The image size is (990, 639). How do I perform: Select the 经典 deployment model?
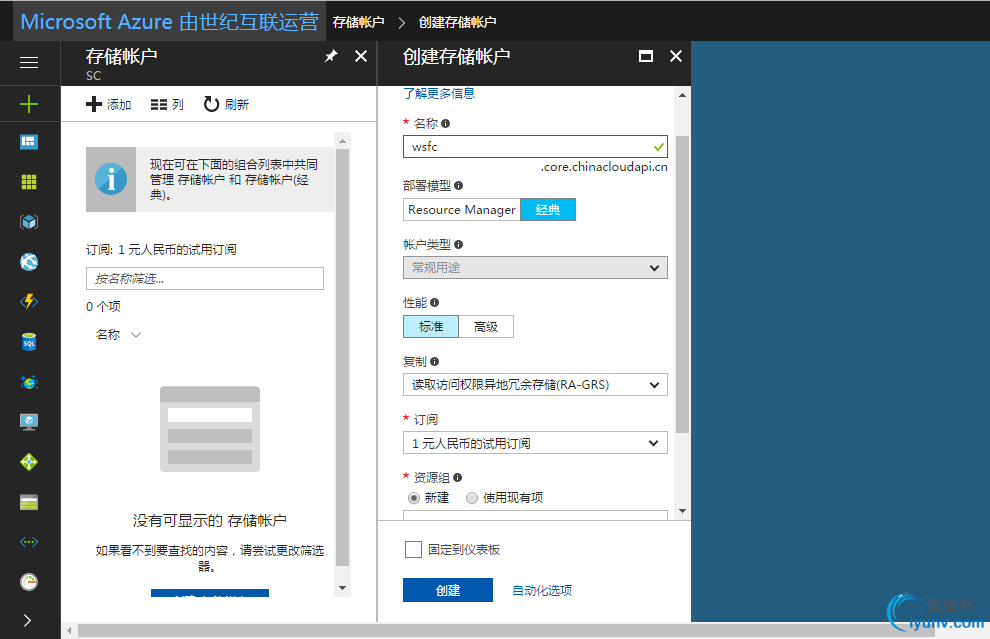[x=548, y=210]
